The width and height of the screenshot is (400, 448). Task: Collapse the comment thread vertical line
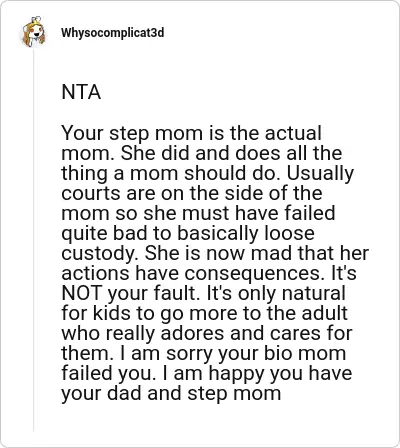(x=33, y=240)
